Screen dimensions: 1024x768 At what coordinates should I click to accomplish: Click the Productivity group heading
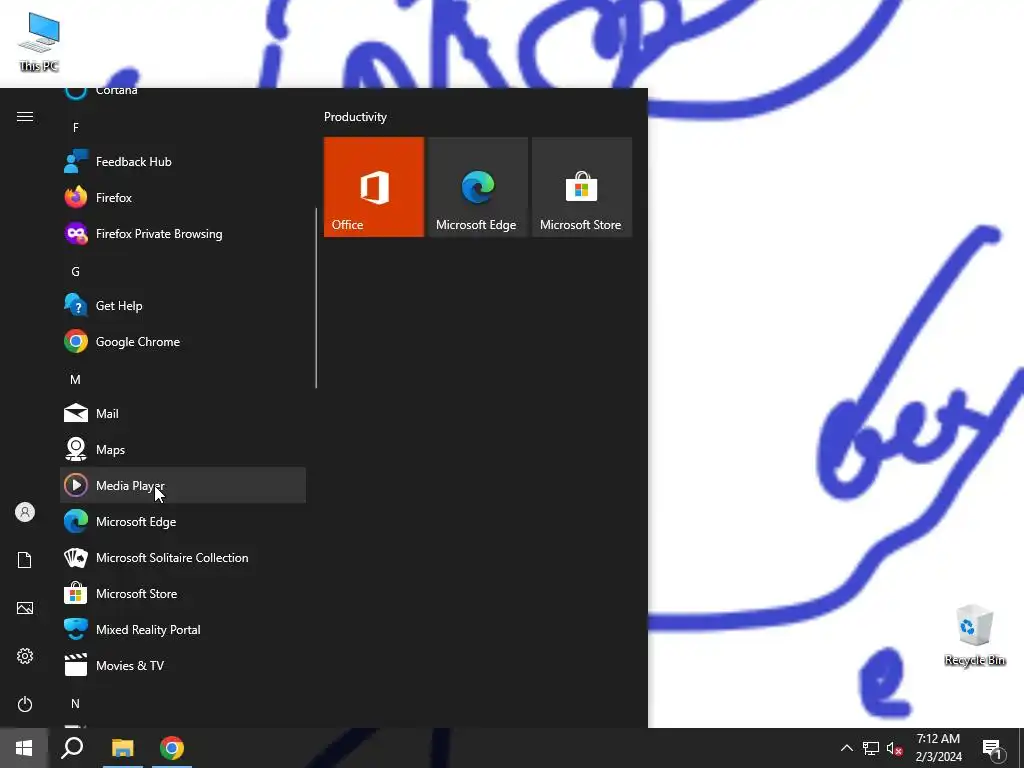tap(355, 117)
